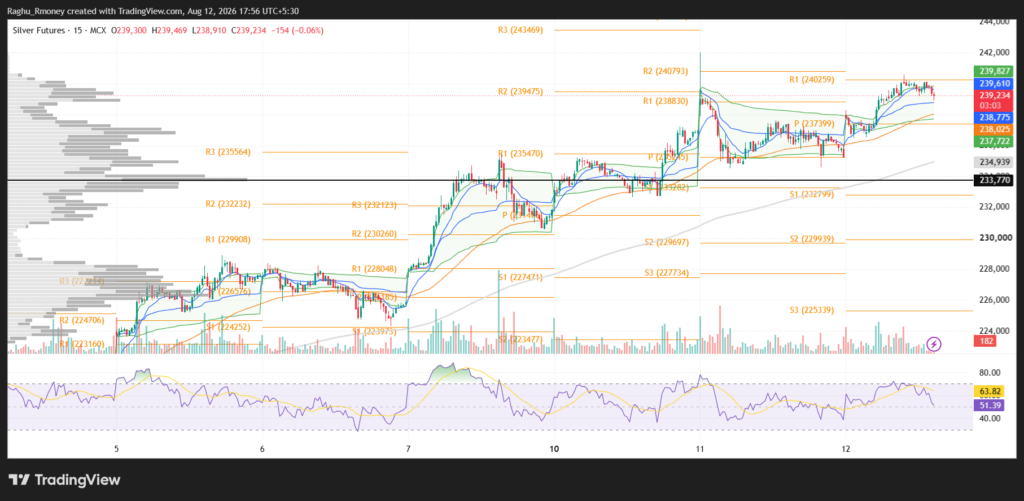Select the R3 (243469) pivot label
This screenshot has width=1024, height=501.
point(520,29)
